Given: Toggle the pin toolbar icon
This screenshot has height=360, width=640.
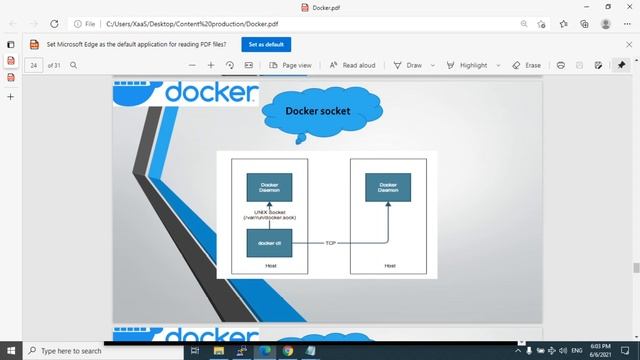Looking at the screenshot, I should [621, 65].
